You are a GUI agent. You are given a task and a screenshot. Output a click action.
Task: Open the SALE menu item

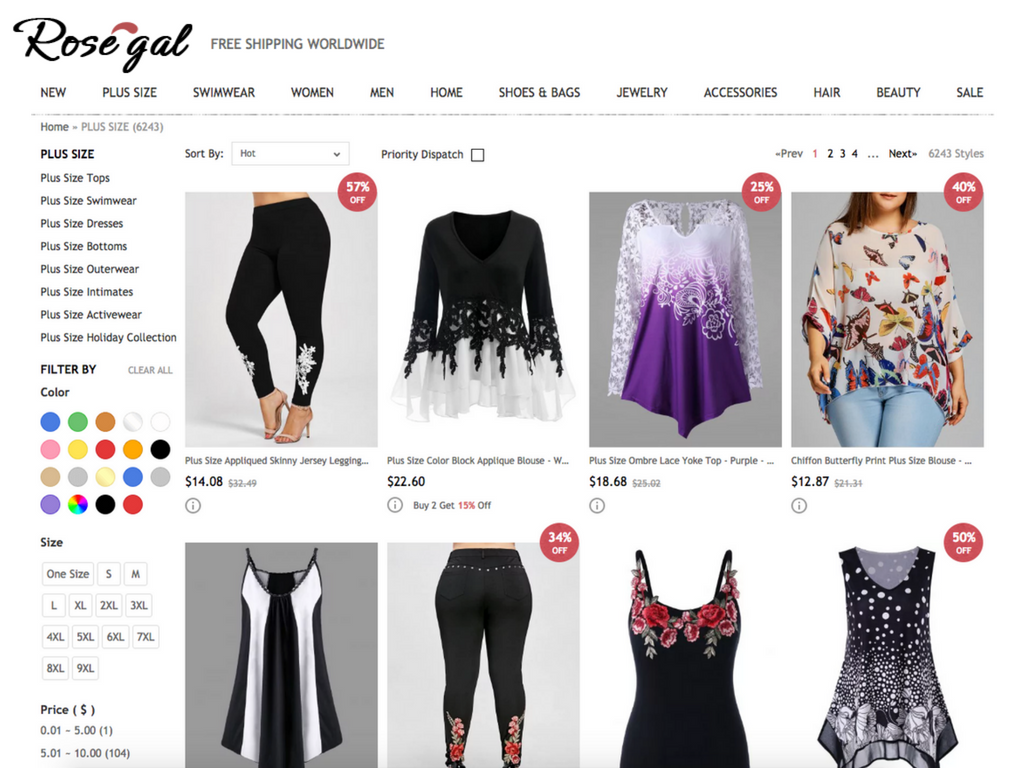(970, 93)
